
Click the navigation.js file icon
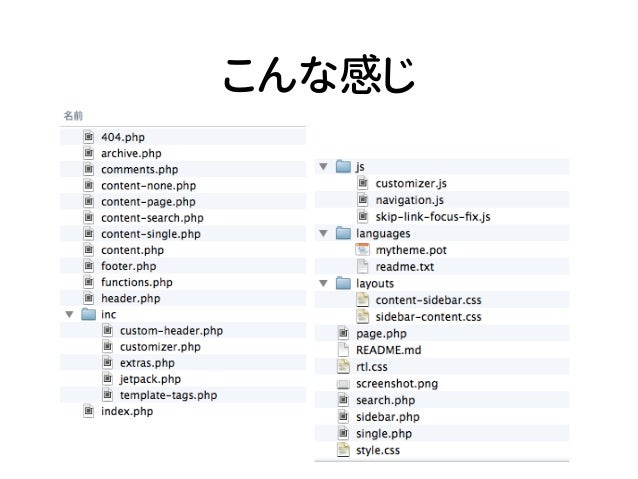tap(363, 200)
